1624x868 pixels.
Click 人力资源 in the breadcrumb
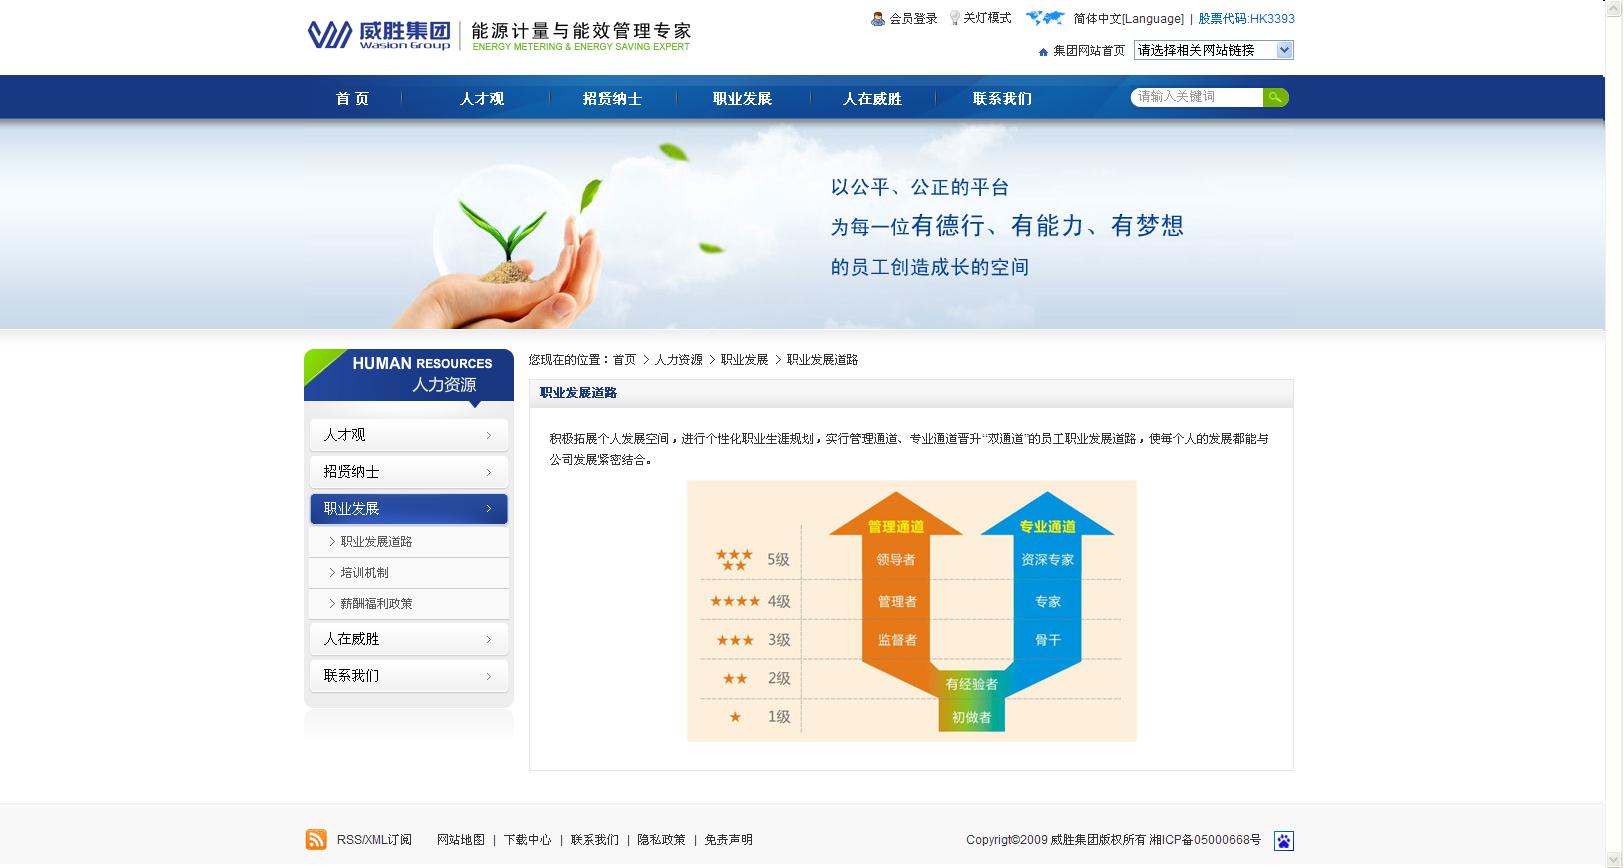pos(678,360)
